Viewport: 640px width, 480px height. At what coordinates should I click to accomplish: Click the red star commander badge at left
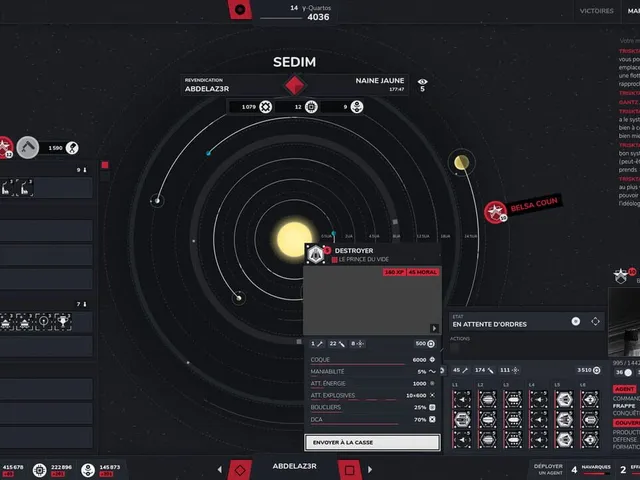coord(5,147)
